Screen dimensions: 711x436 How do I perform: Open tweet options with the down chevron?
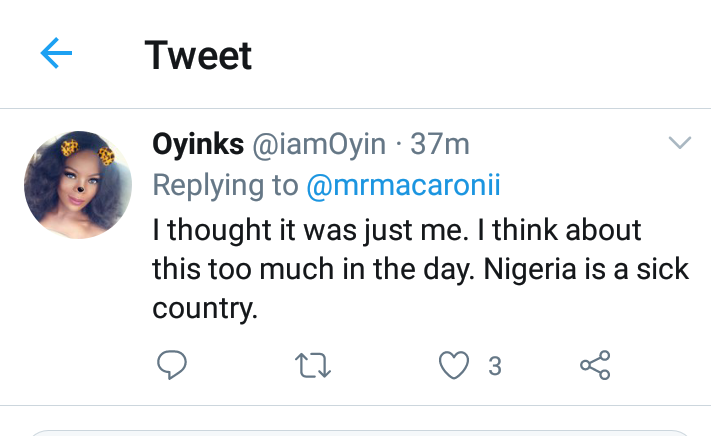(679, 144)
